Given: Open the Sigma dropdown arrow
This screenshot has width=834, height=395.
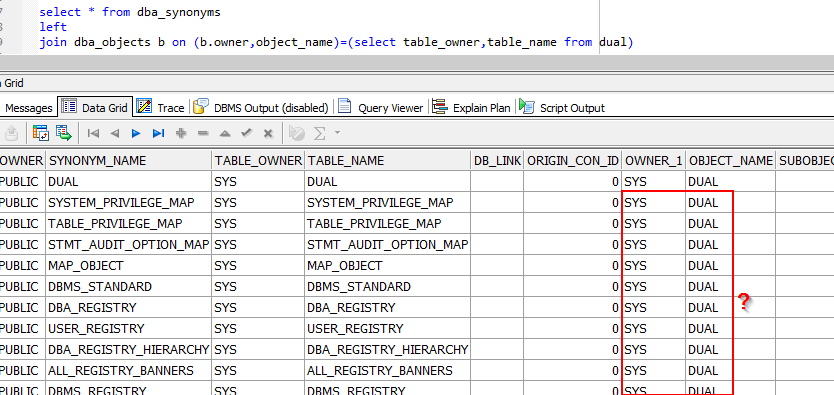Looking at the screenshot, I should (337, 133).
